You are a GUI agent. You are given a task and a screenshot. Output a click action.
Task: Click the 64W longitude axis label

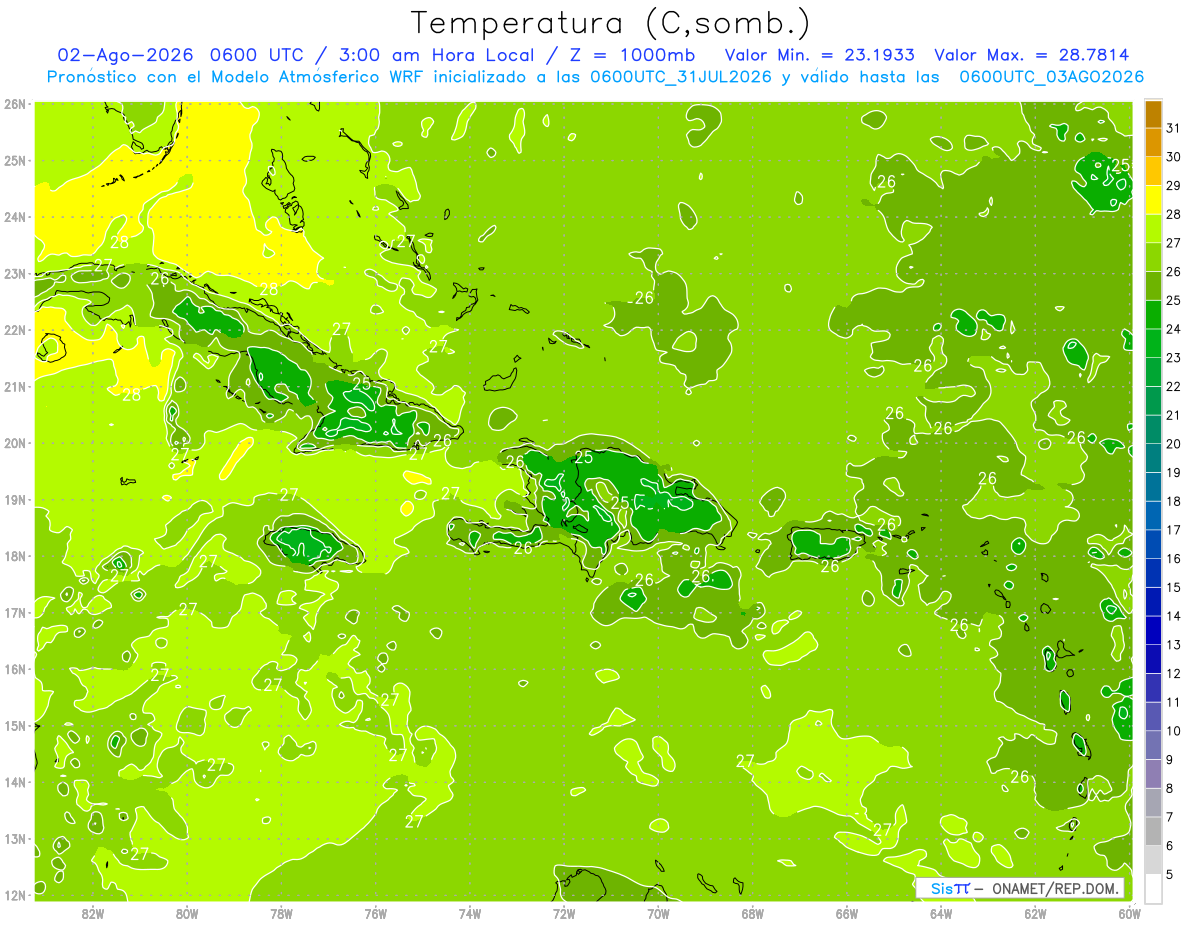pyautogui.click(x=941, y=913)
